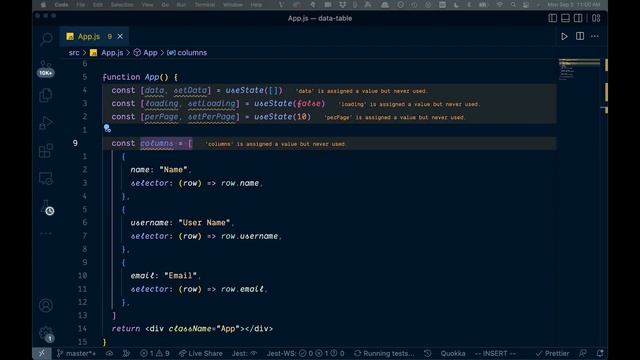This screenshot has width=640, height=360.
Task: Open the Testing view with clock badge
Action: coord(47,207)
